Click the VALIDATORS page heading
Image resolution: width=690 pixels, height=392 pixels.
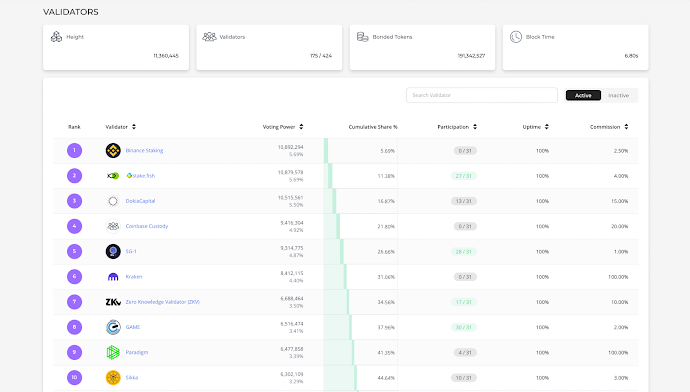[71, 12]
